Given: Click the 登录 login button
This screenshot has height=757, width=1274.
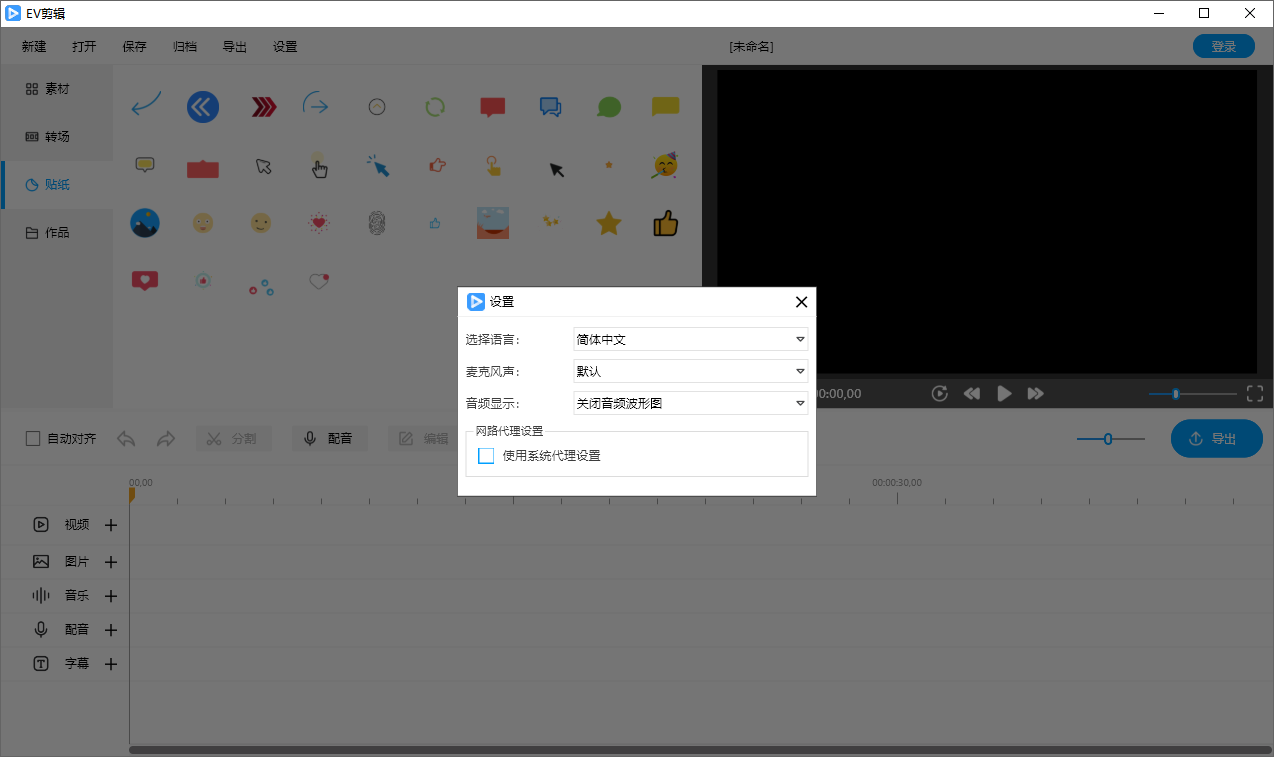Looking at the screenshot, I should pyautogui.click(x=1223, y=46).
